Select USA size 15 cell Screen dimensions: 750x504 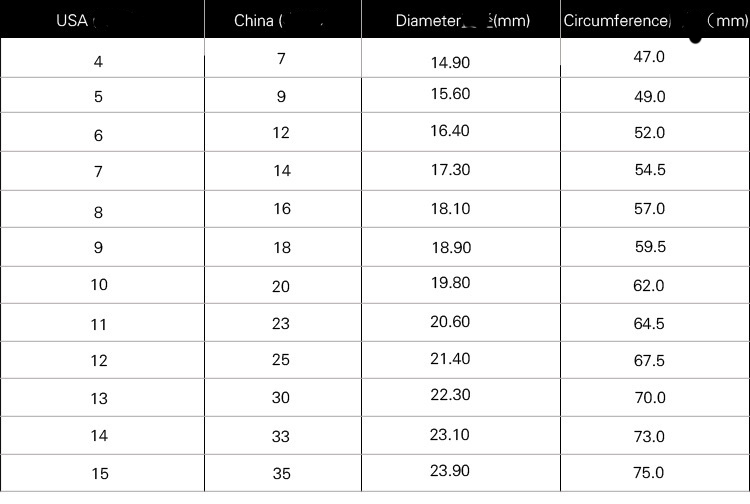[x=98, y=473]
